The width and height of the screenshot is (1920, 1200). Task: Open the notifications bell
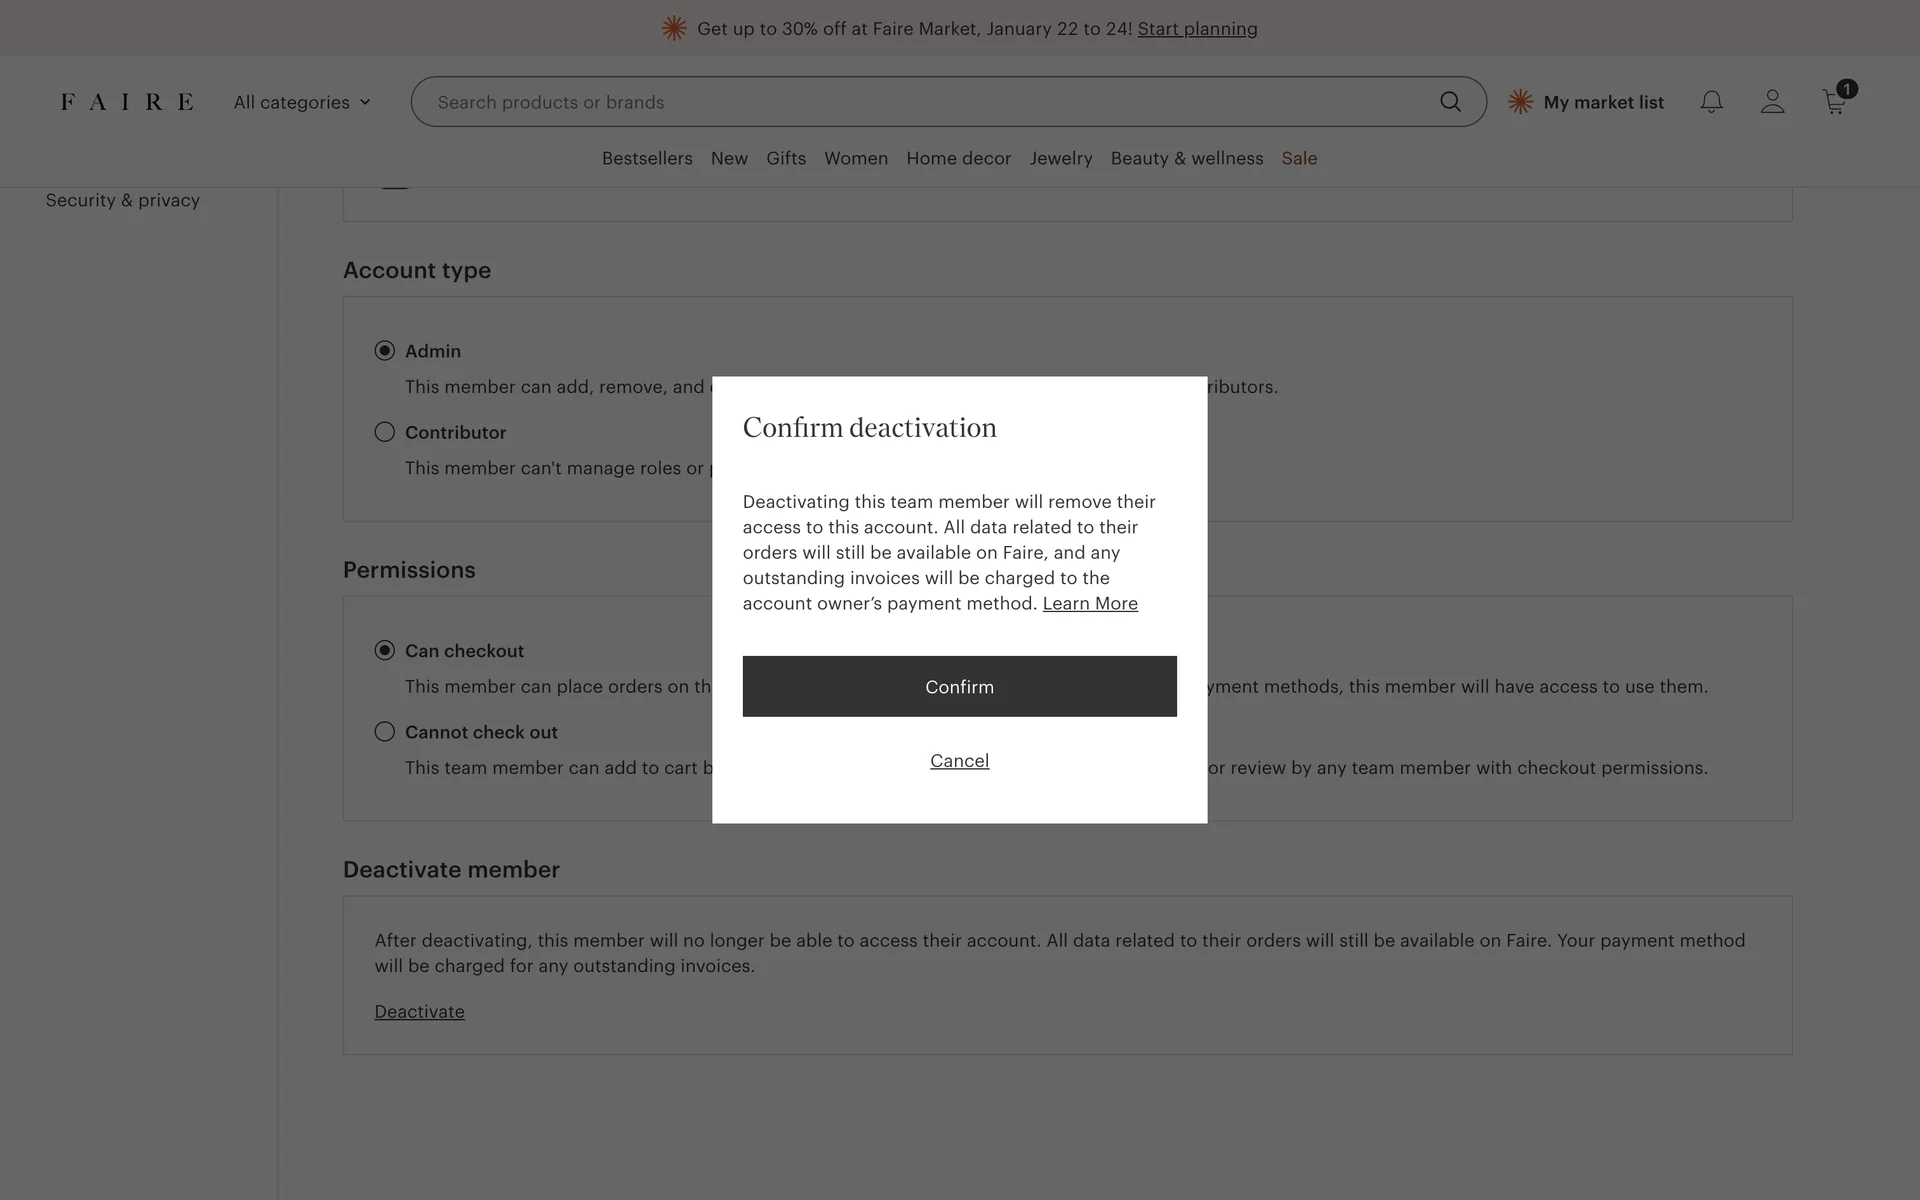[1711, 102]
